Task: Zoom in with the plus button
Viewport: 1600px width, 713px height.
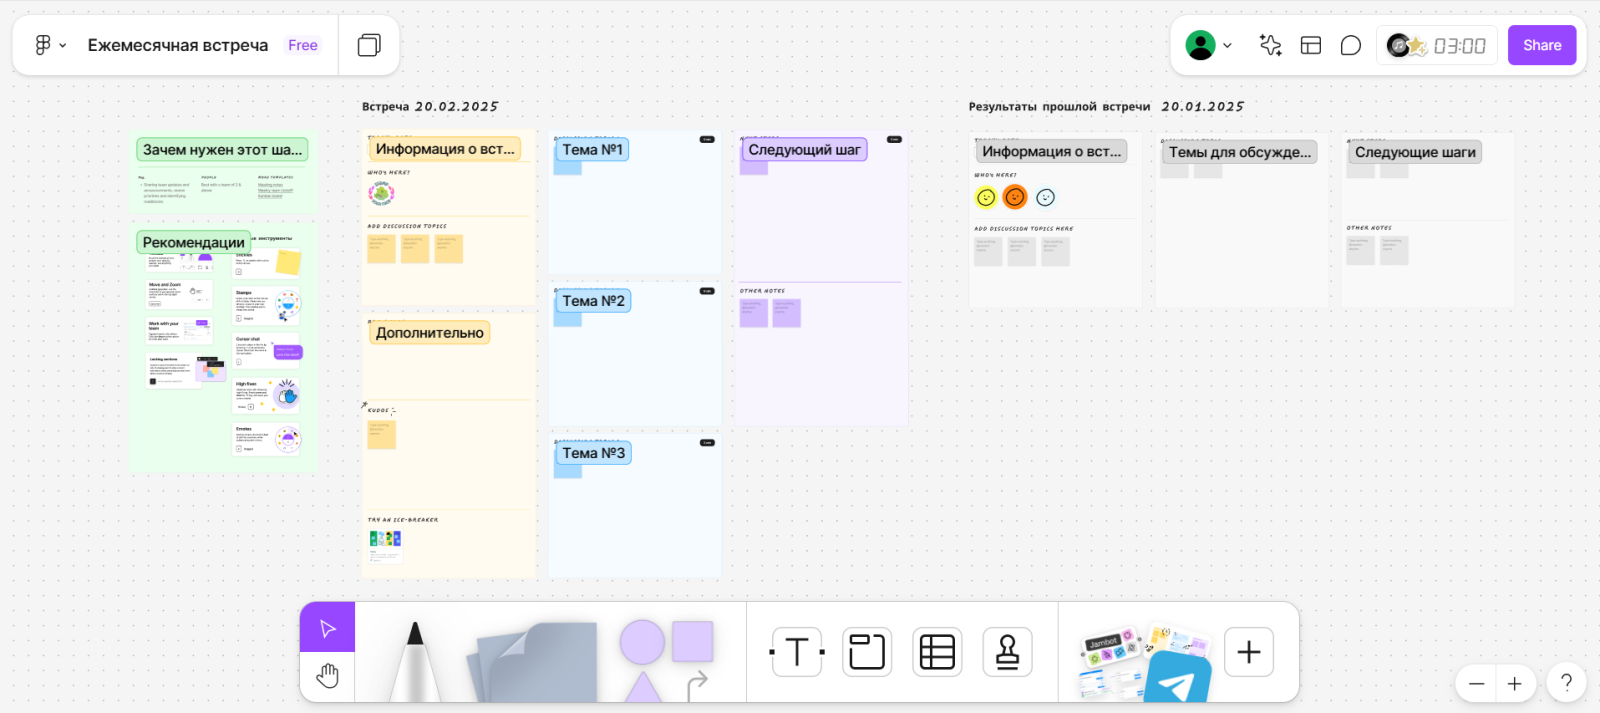Action: point(1514,684)
